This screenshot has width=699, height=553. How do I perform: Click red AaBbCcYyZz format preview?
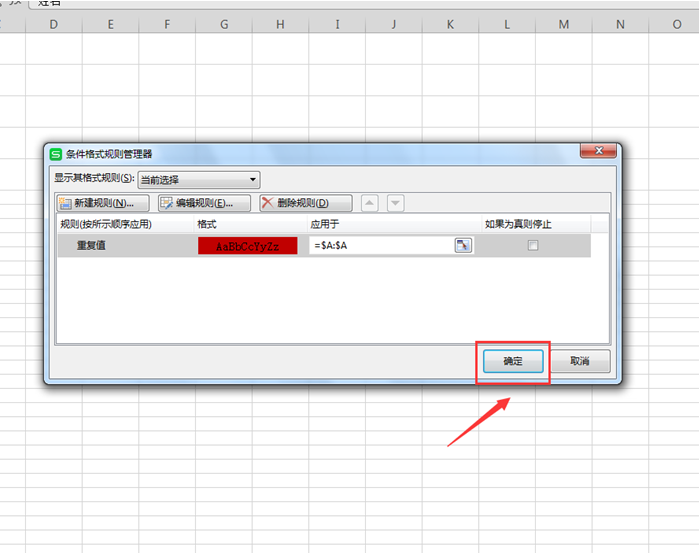247,246
